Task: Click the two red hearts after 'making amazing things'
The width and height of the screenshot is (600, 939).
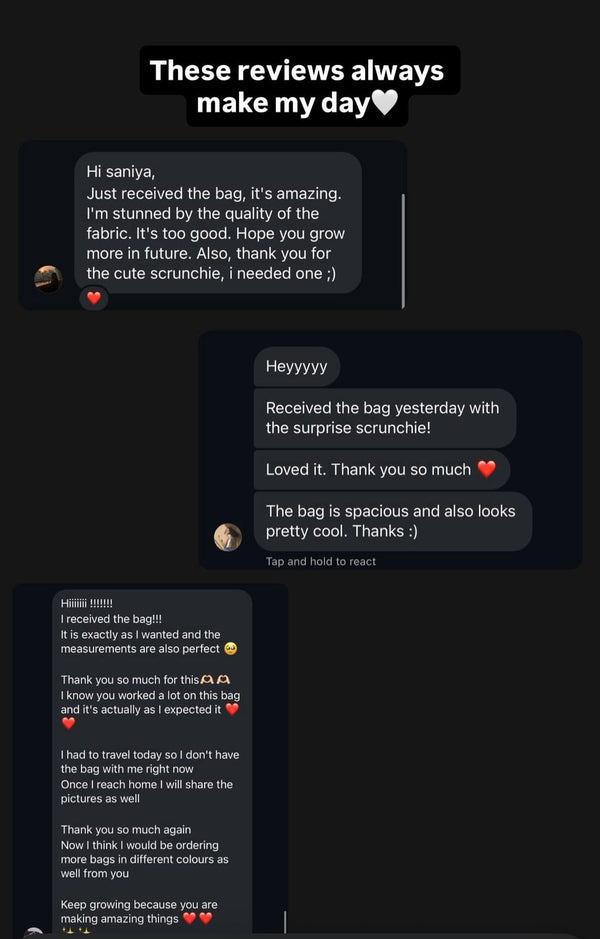Action: (x=197, y=919)
